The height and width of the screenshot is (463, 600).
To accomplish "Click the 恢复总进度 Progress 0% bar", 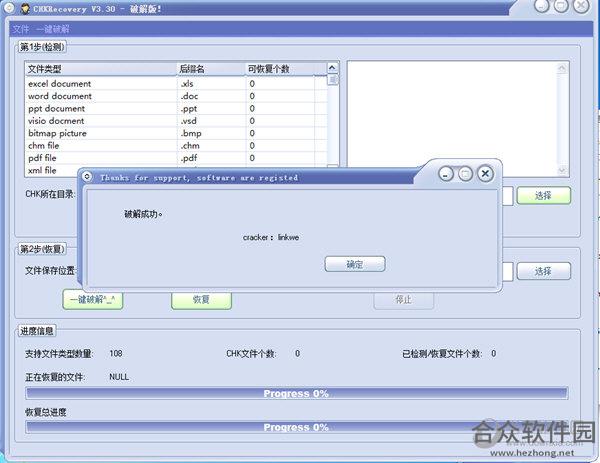I will [x=297, y=427].
